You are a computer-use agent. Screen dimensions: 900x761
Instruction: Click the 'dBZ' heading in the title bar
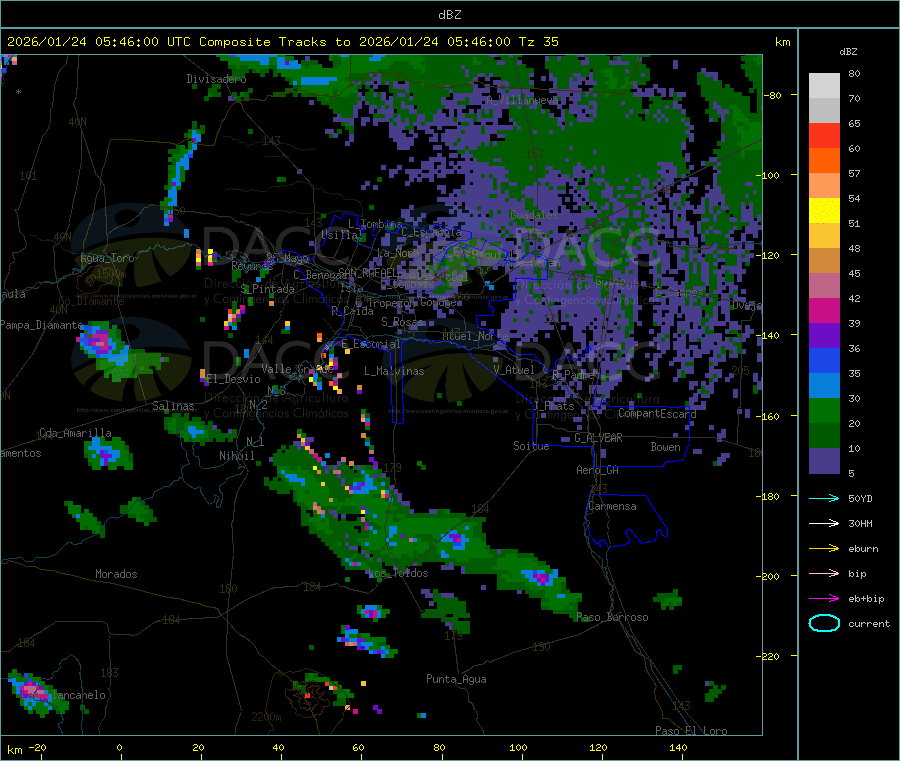449,15
